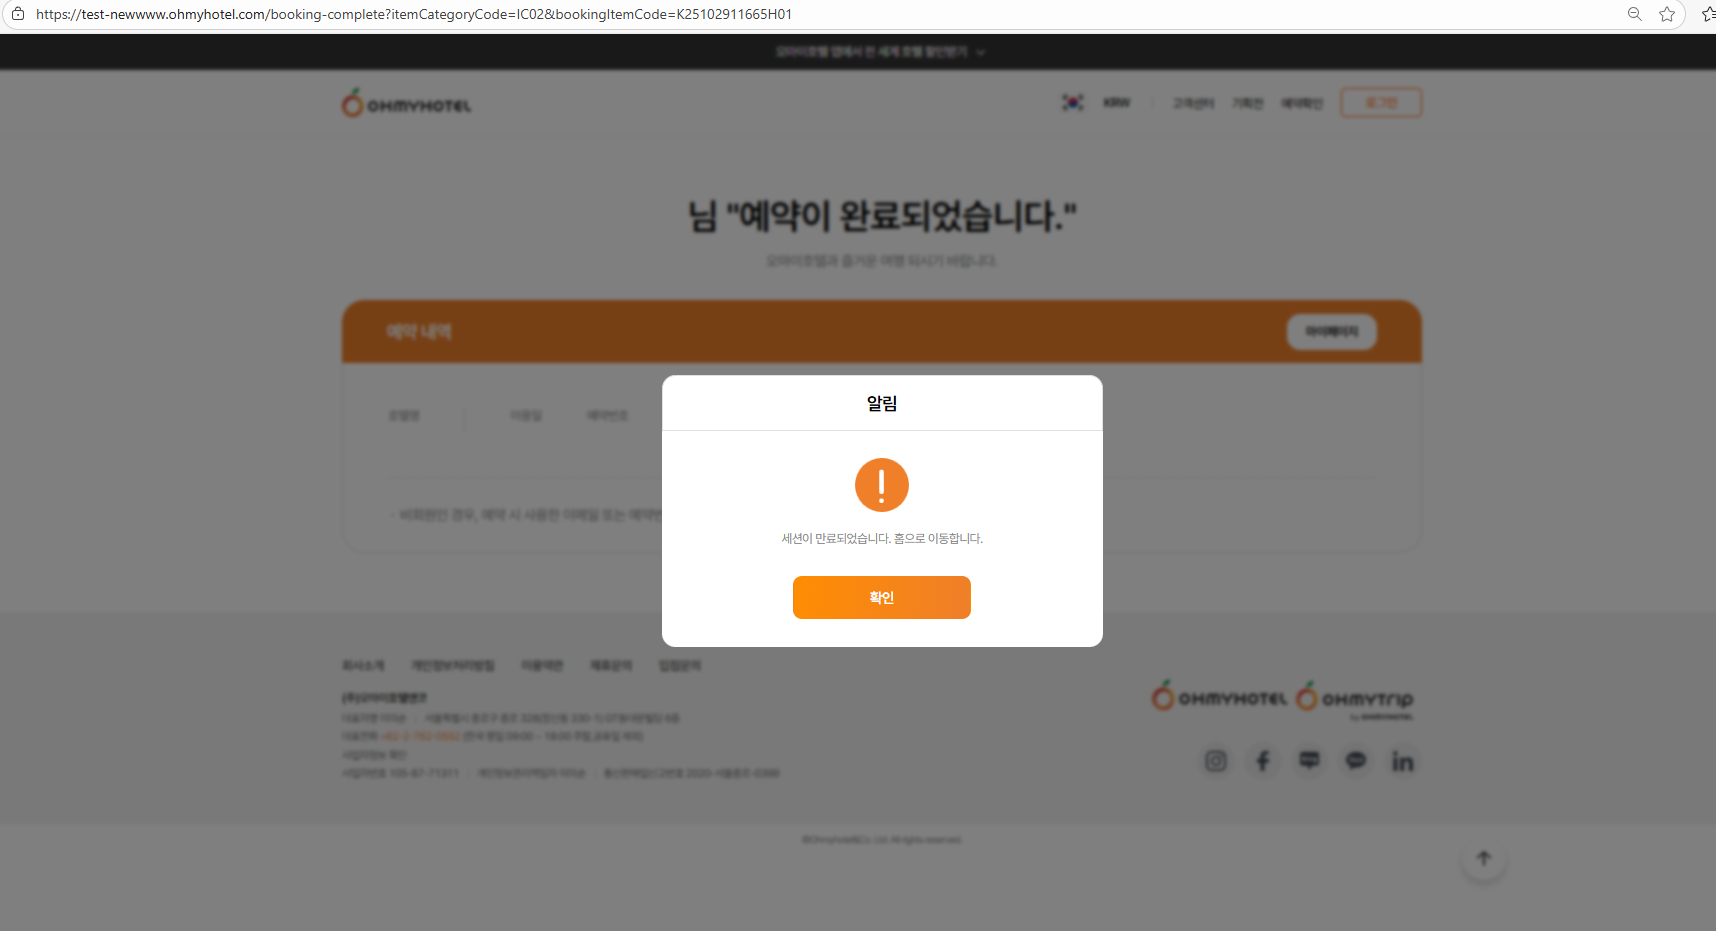
Task: Open the Instagram social icon
Action: coord(1216,761)
